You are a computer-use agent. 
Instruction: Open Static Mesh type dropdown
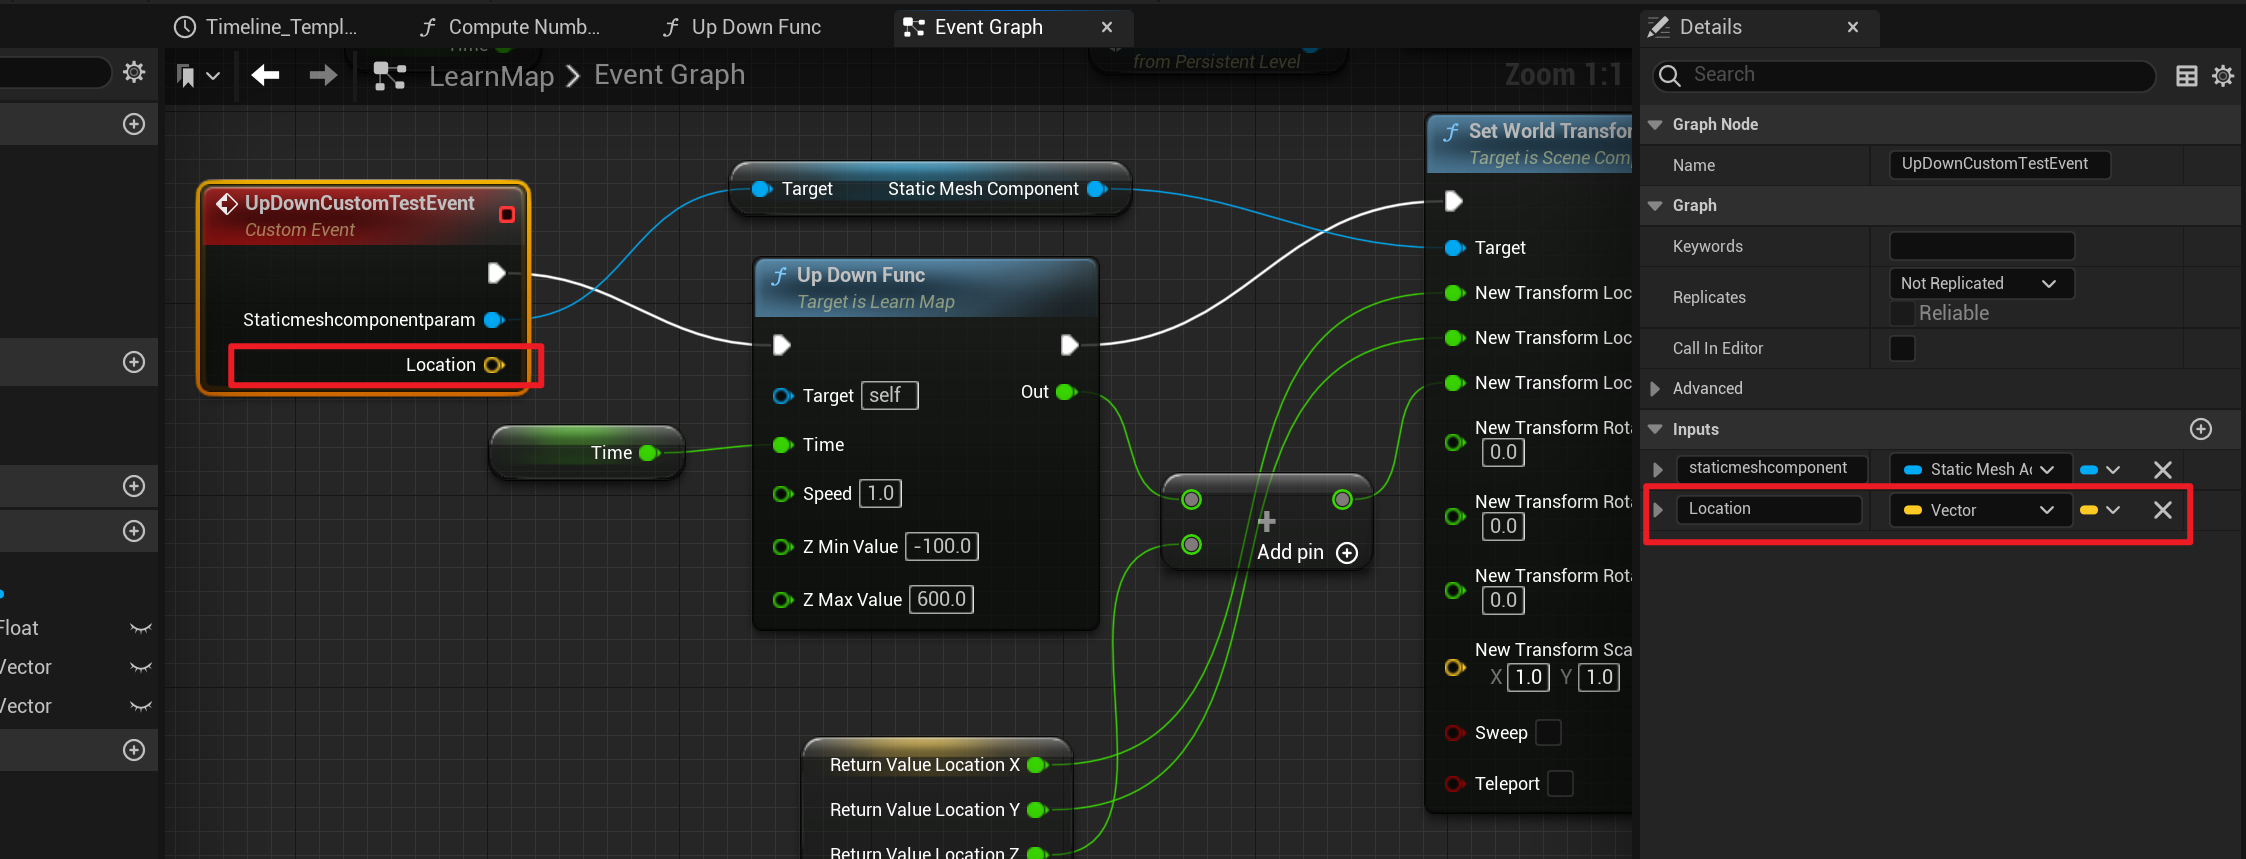(1979, 470)
